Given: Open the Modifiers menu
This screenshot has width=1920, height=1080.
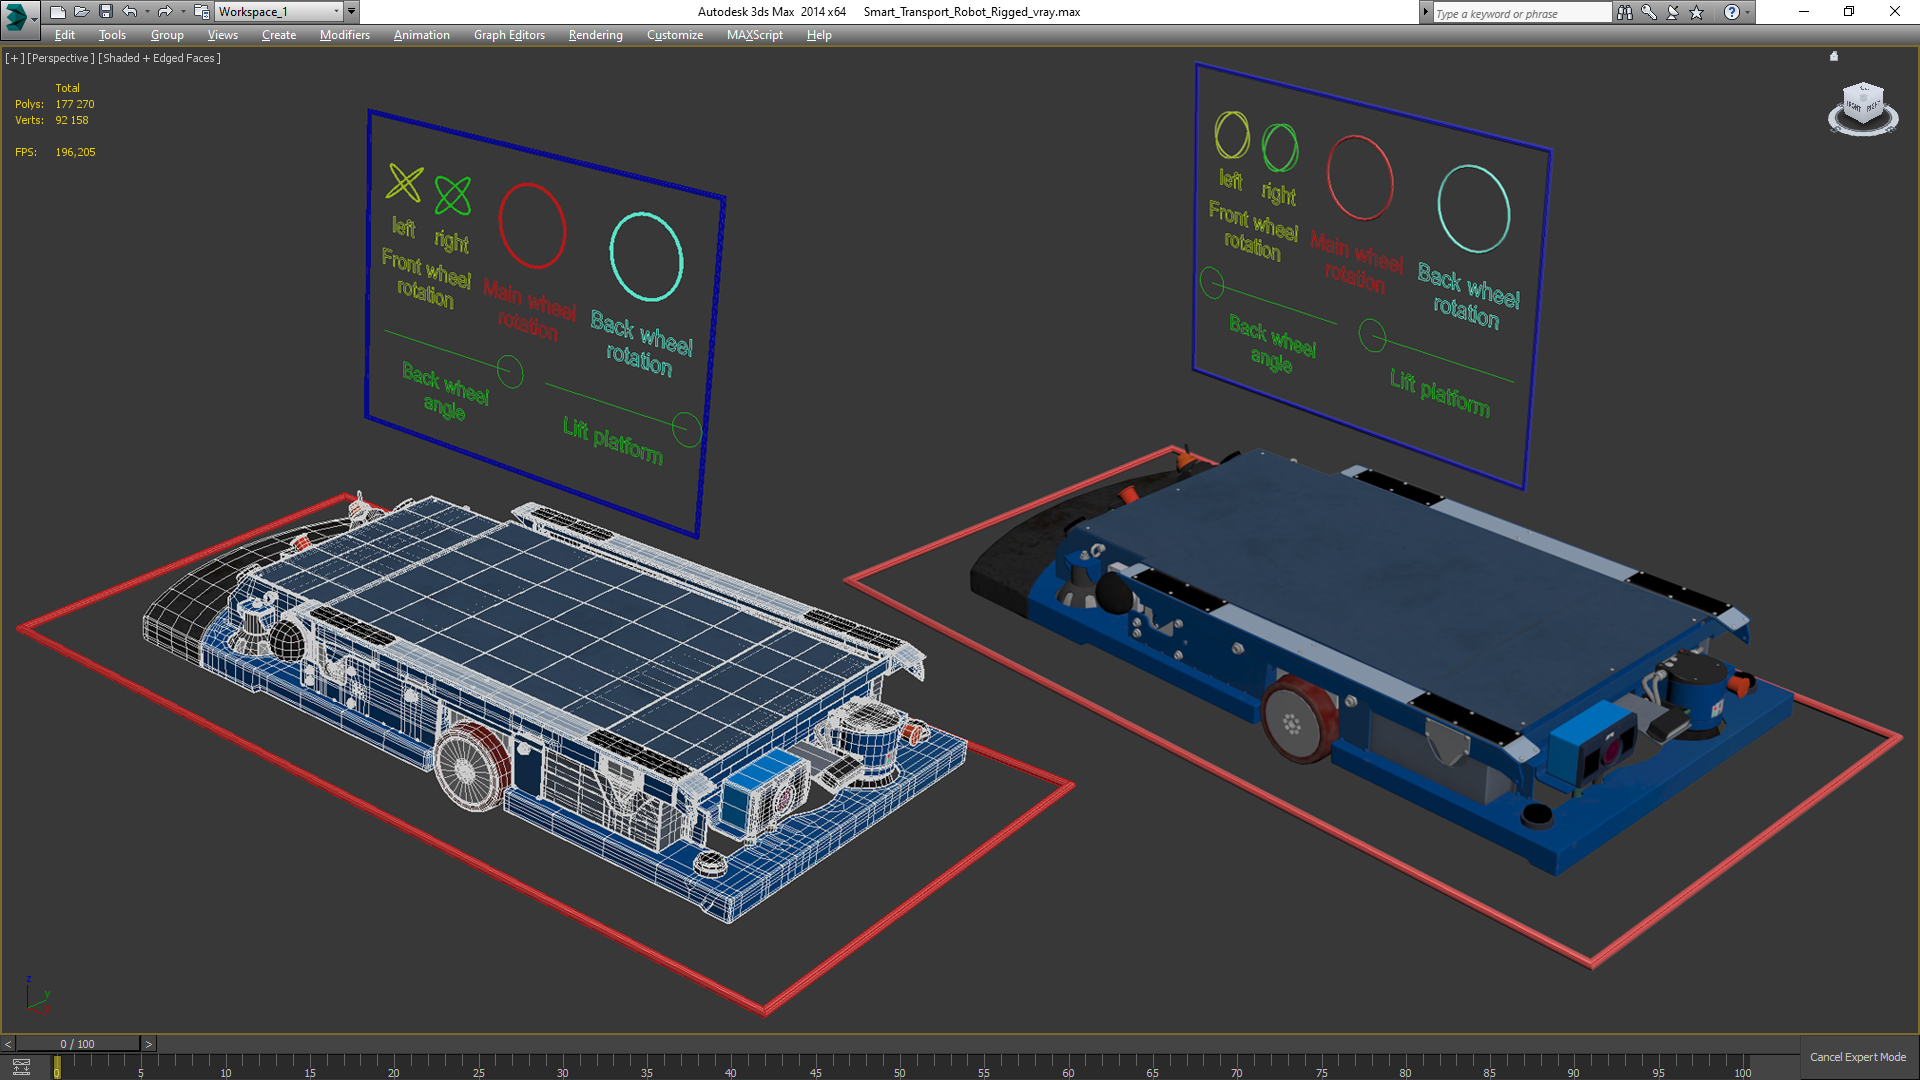Looking at the screenshot, I should coord(345,36).
